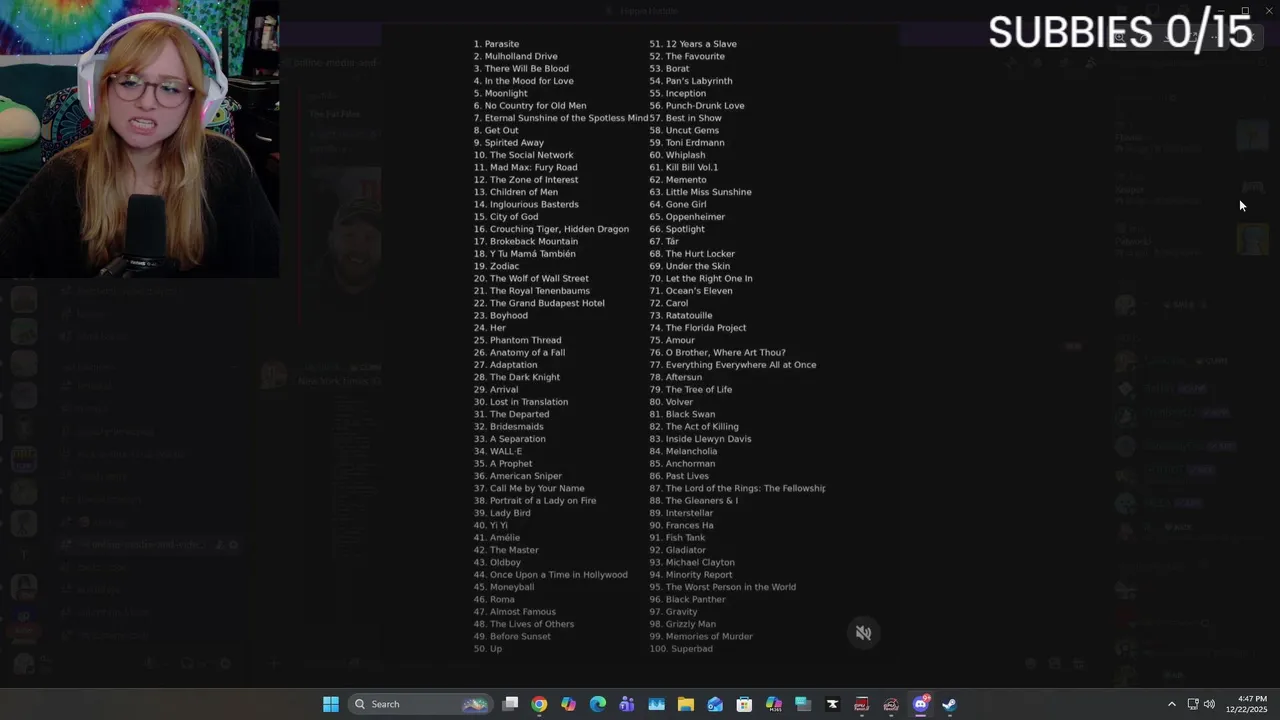Click '73. Ratatouille' list entry

click(x=680, y=315)
